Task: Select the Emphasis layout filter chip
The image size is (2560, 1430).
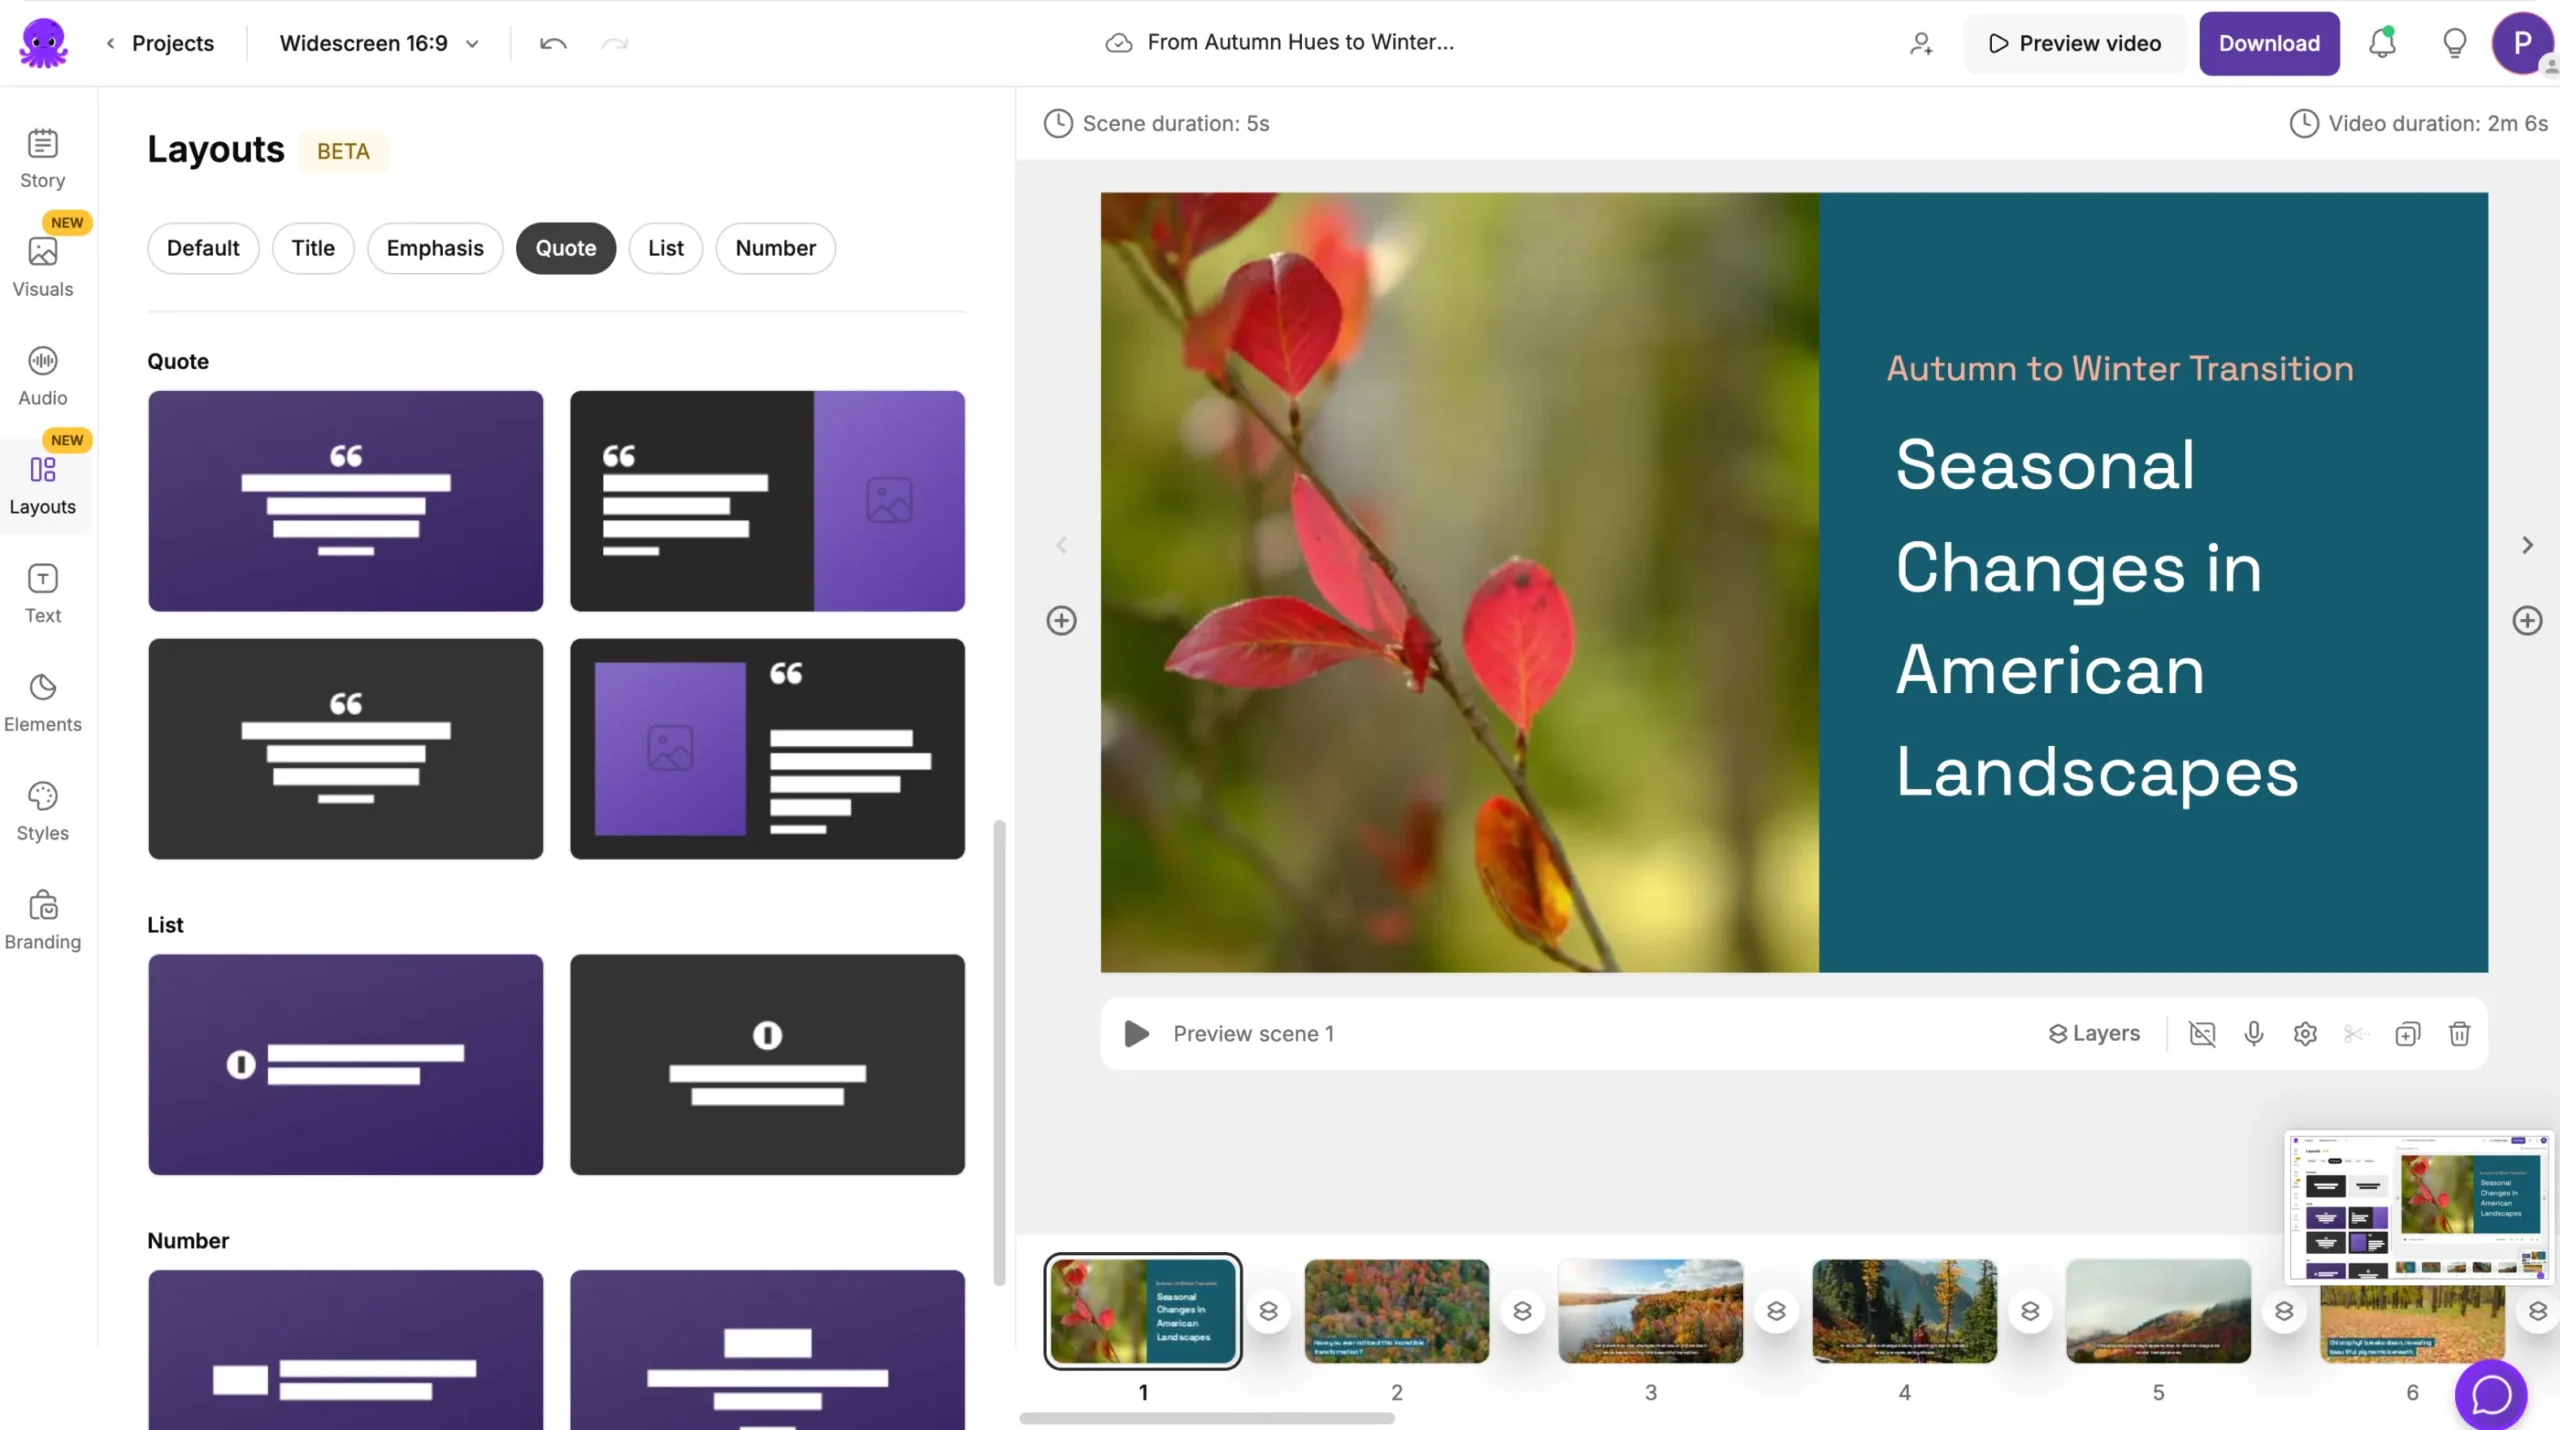Action: click(x=435, y=248)
